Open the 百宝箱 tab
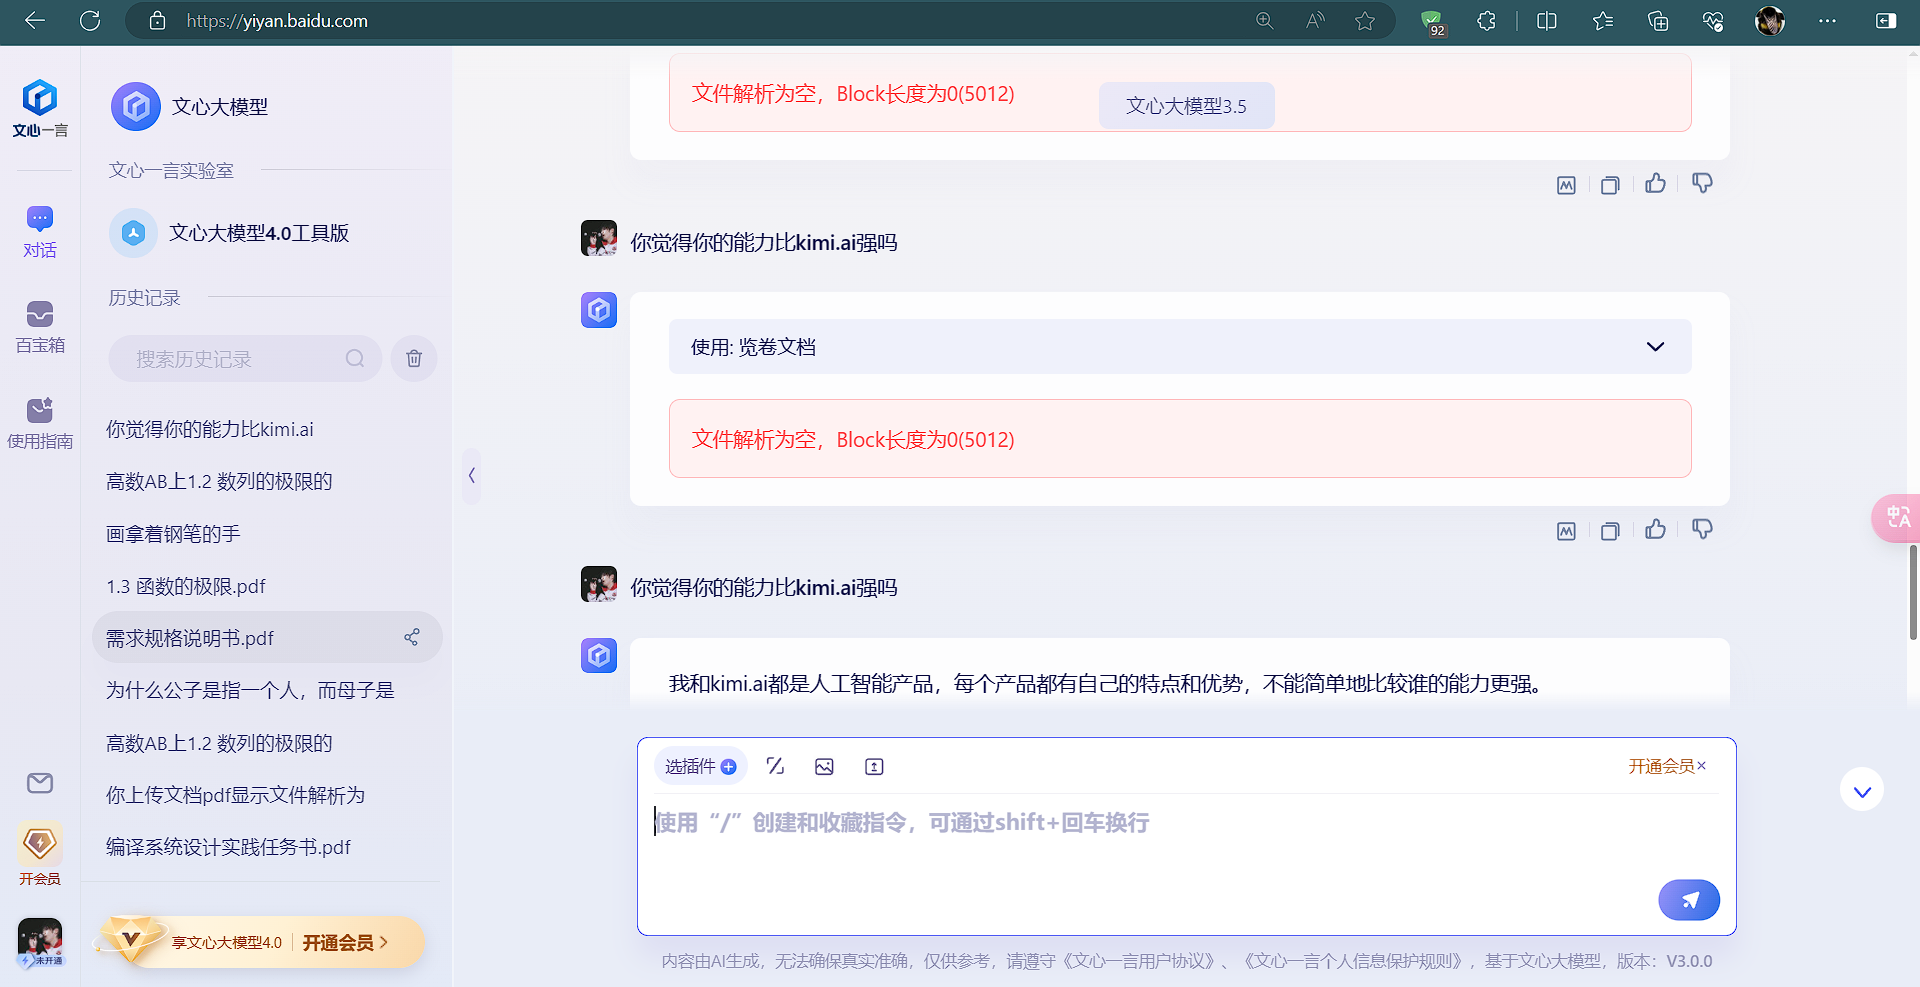Screen dimensions: 1920x987 click(x=40, y=328)
